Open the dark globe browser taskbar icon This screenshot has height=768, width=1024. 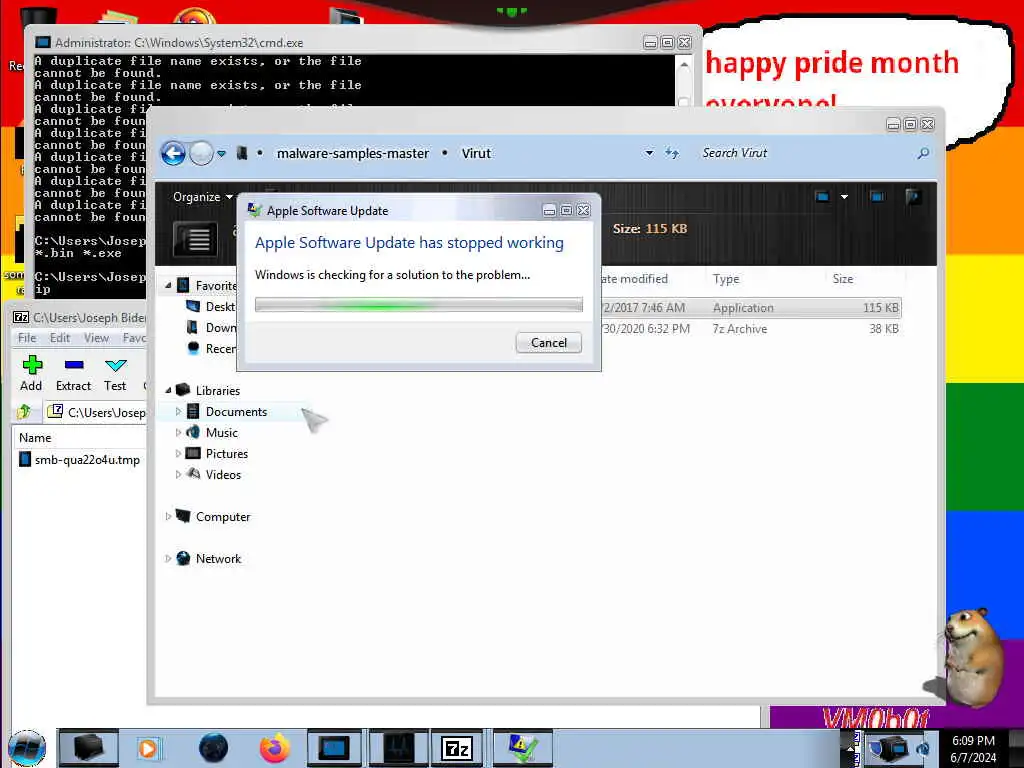pyautogui.click(x=214, y=748)
